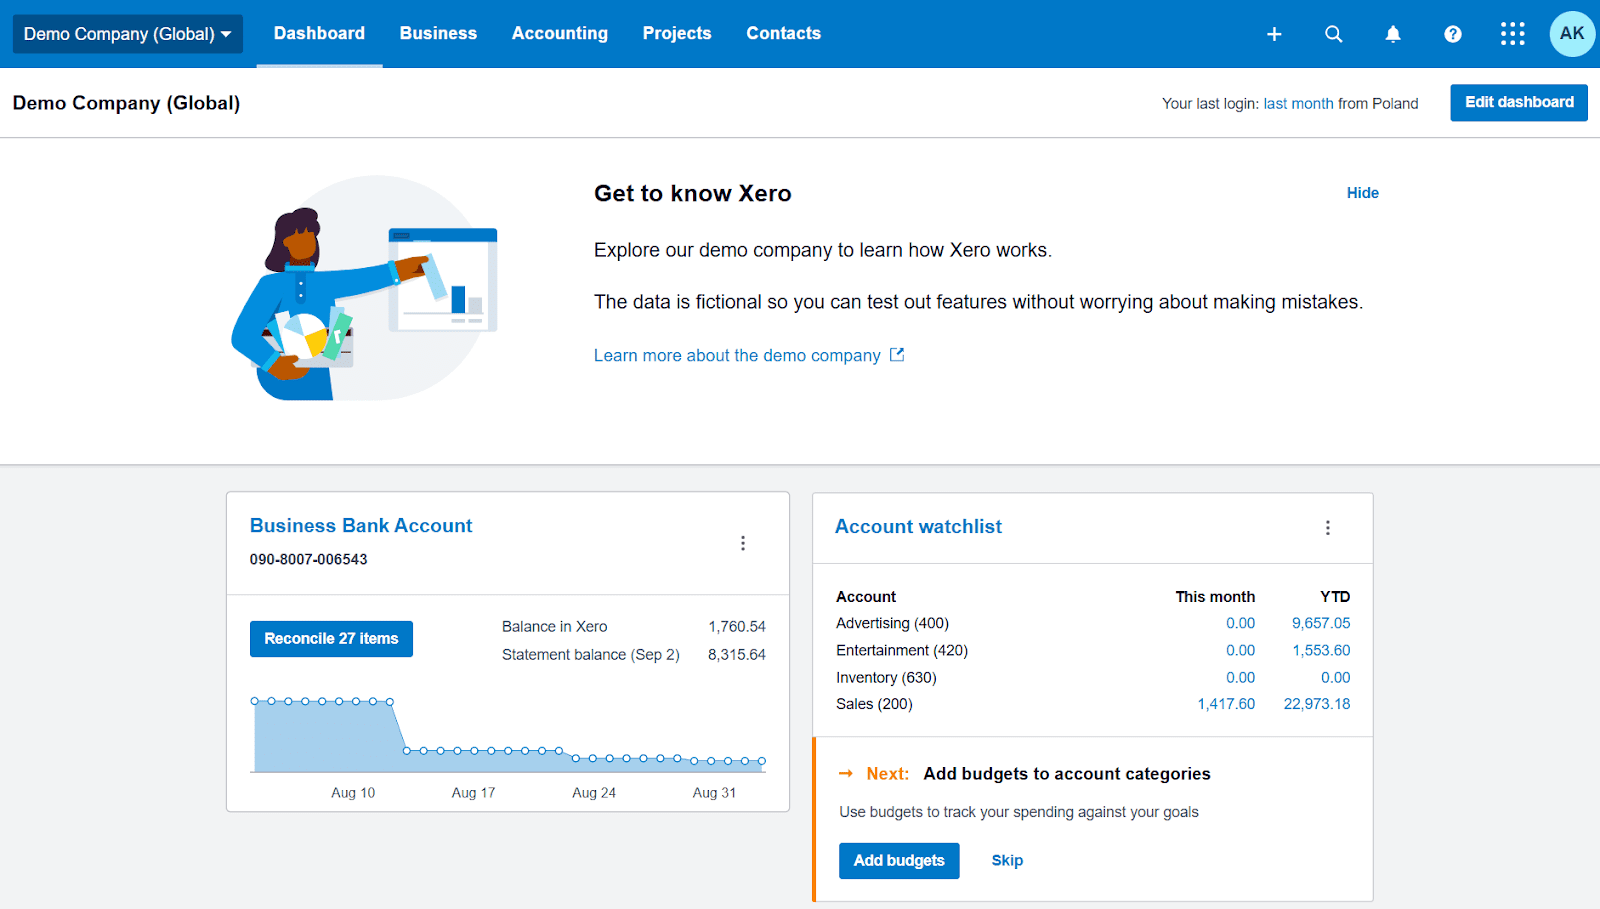1600x909 pixels.
Task: Click the Edit dashboard button
Action: (1518, 102)
